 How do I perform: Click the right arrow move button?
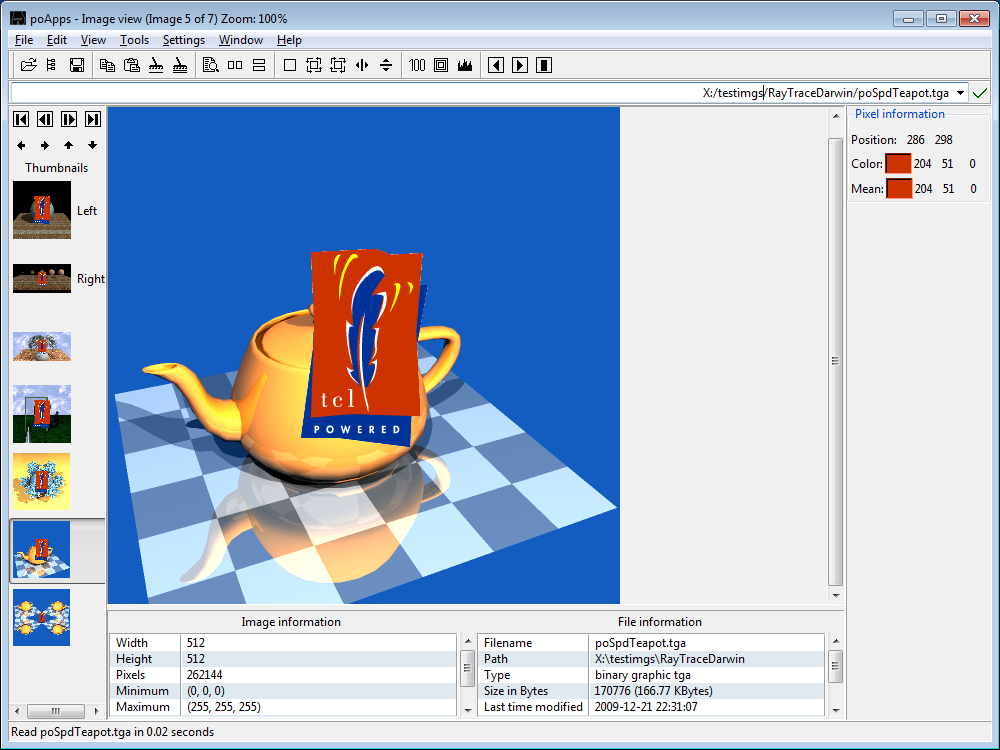pyautogui.click(x=45, y=145)
